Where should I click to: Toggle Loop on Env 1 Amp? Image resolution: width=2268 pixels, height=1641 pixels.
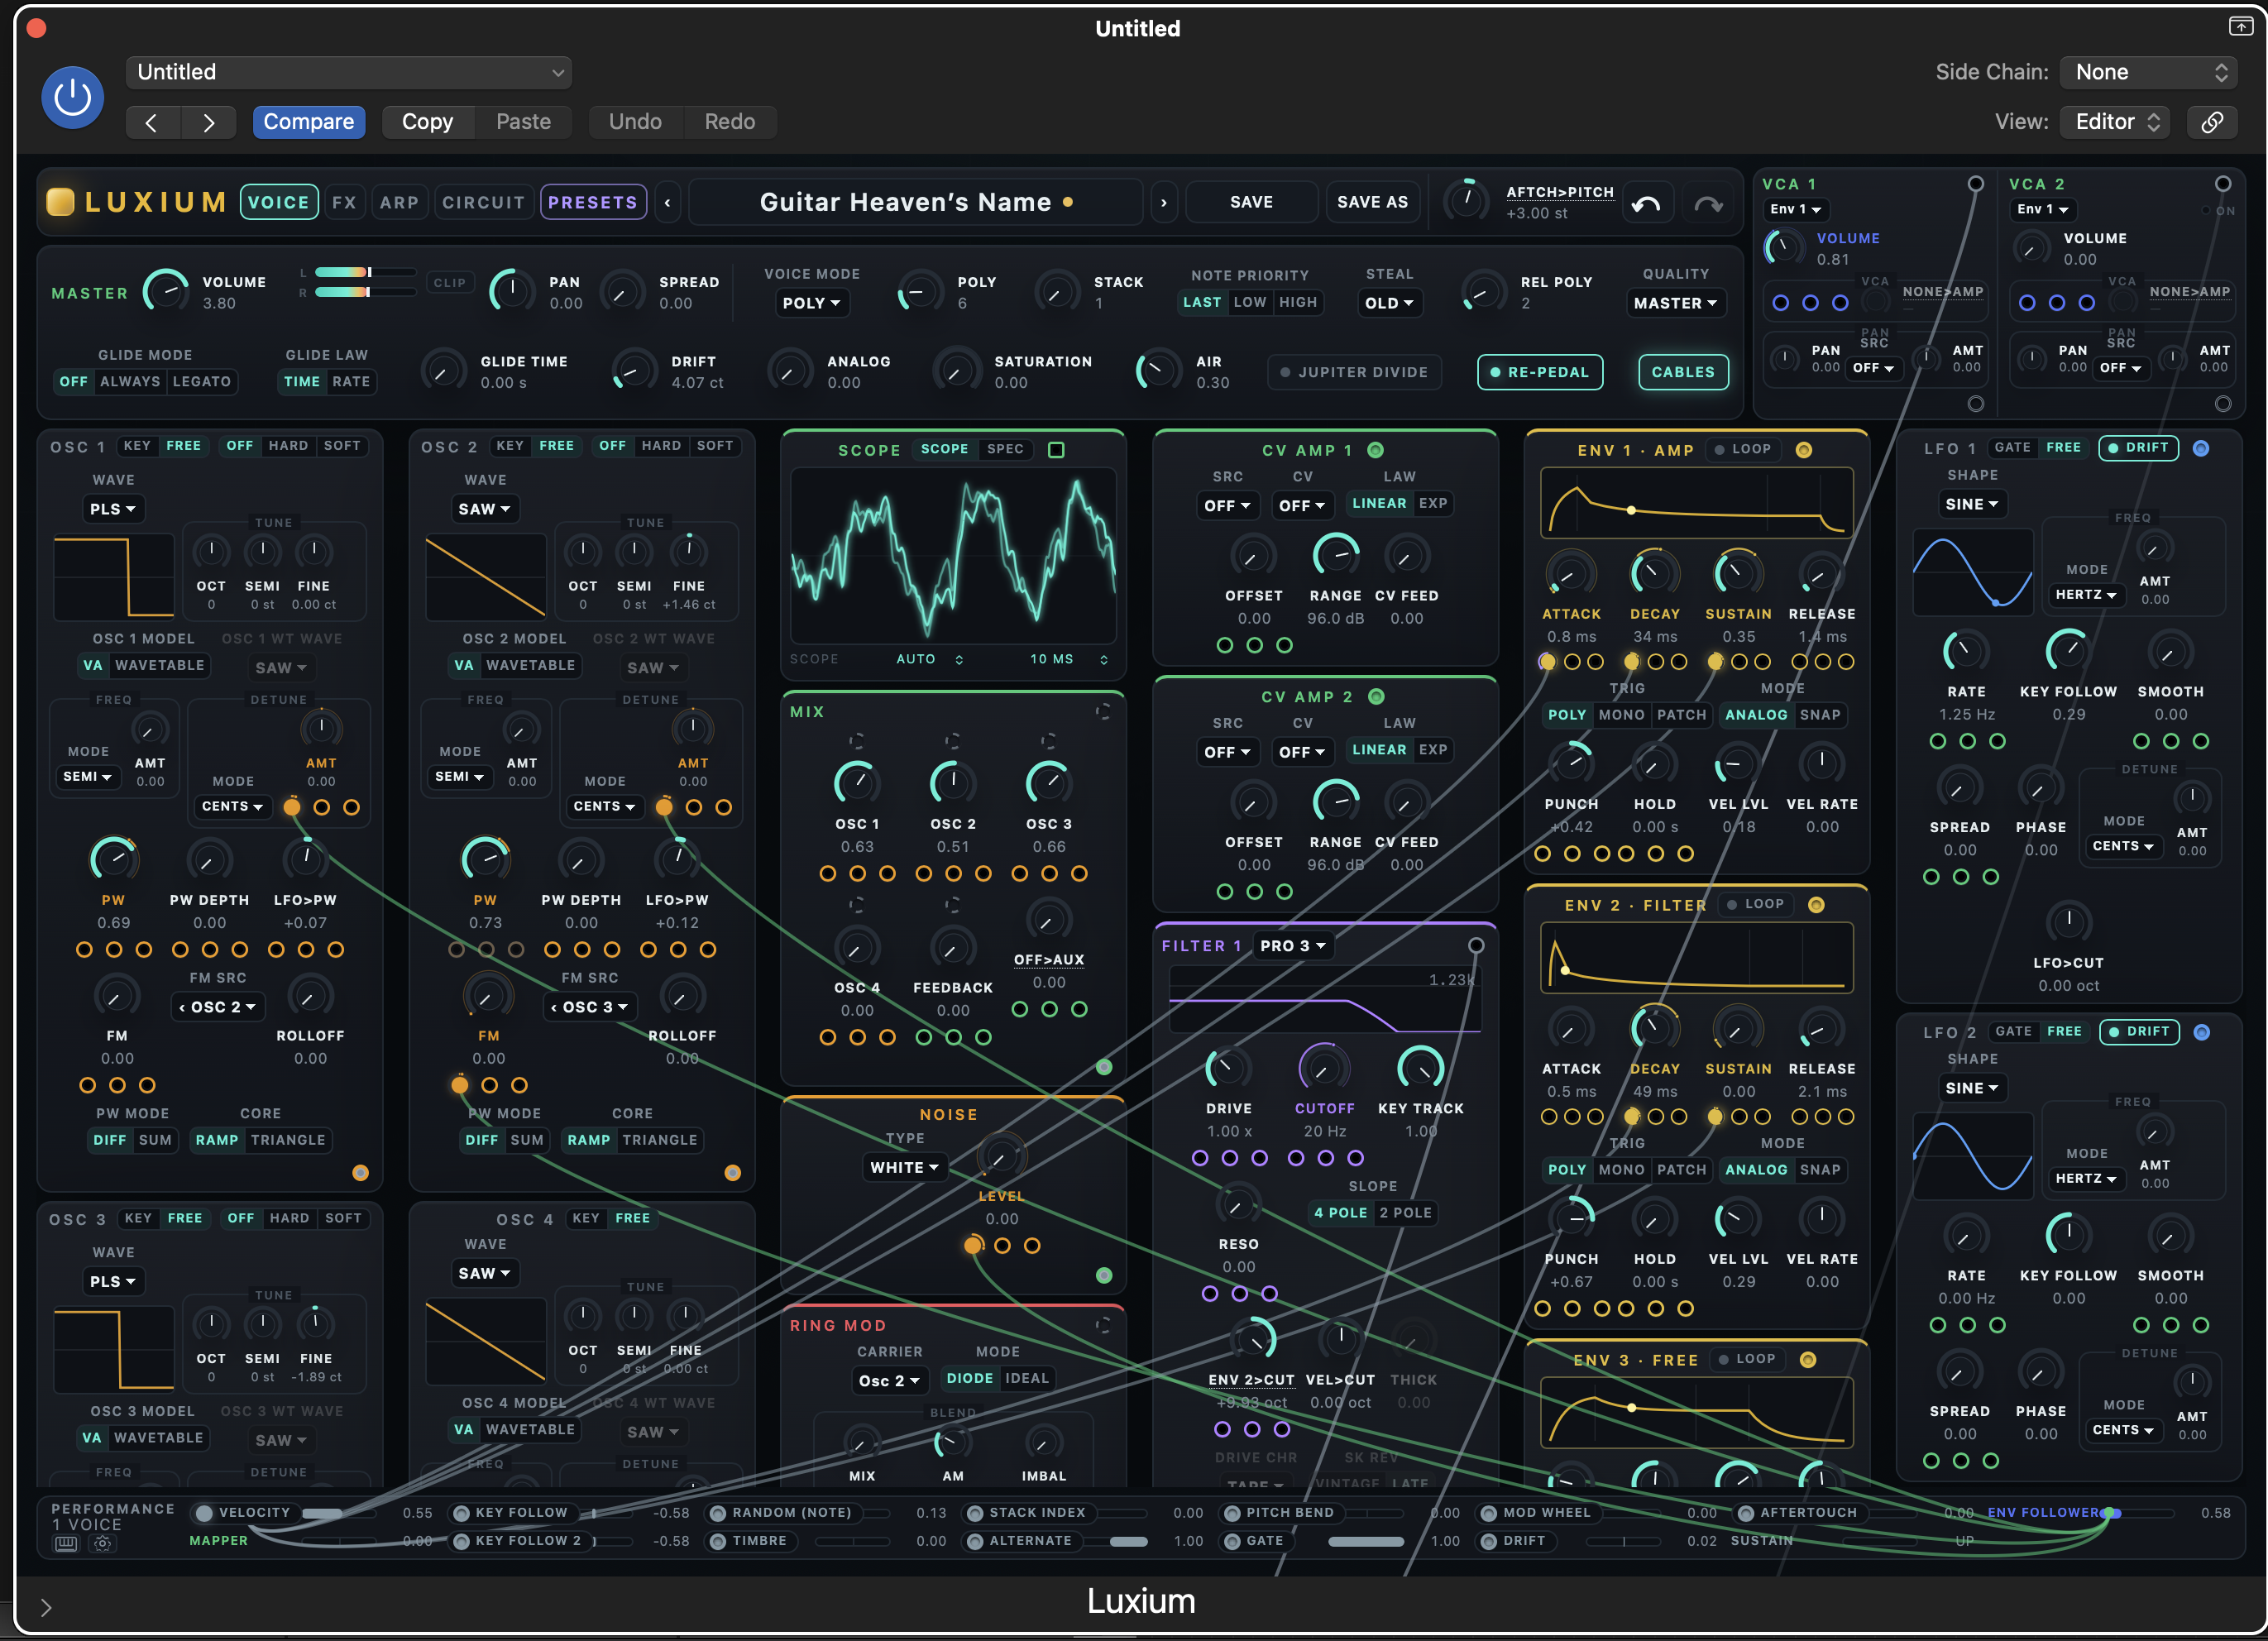[x=1743, y=449]
